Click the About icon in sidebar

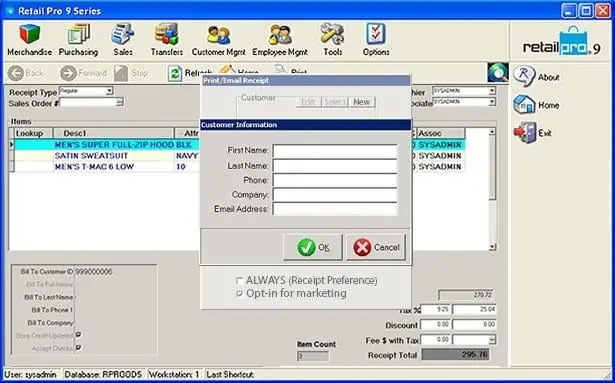coord(524,77)
